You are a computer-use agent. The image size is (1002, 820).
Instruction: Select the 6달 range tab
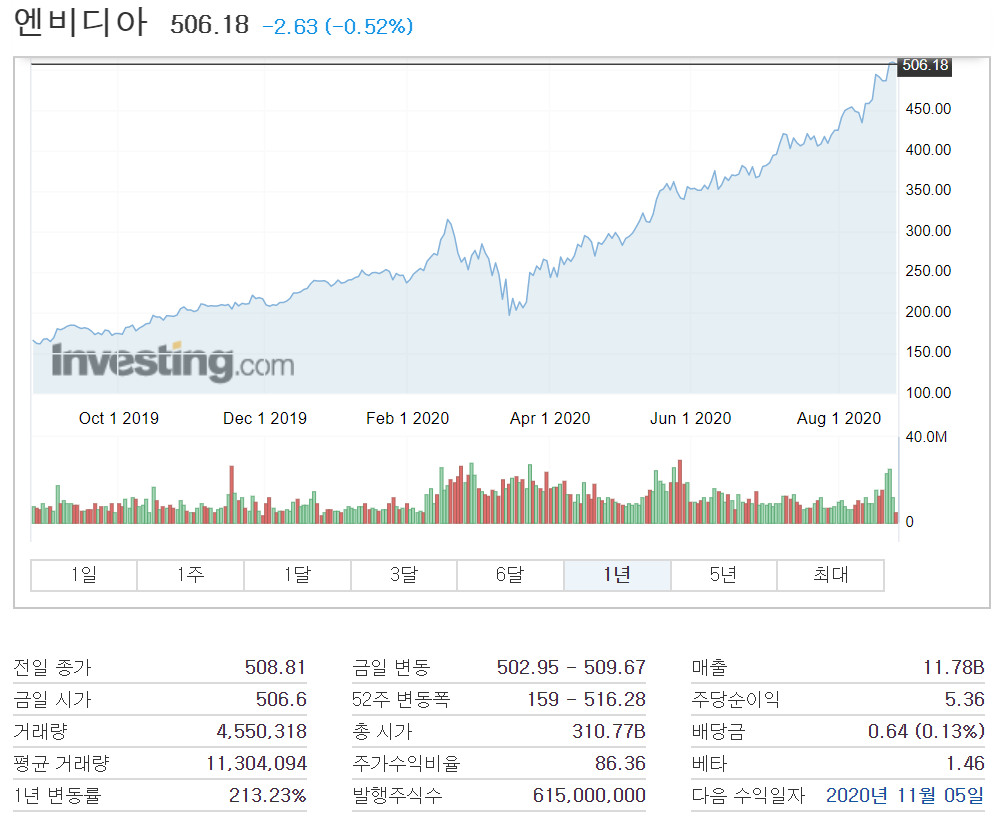pyautogui.click(x=511, y=575)
